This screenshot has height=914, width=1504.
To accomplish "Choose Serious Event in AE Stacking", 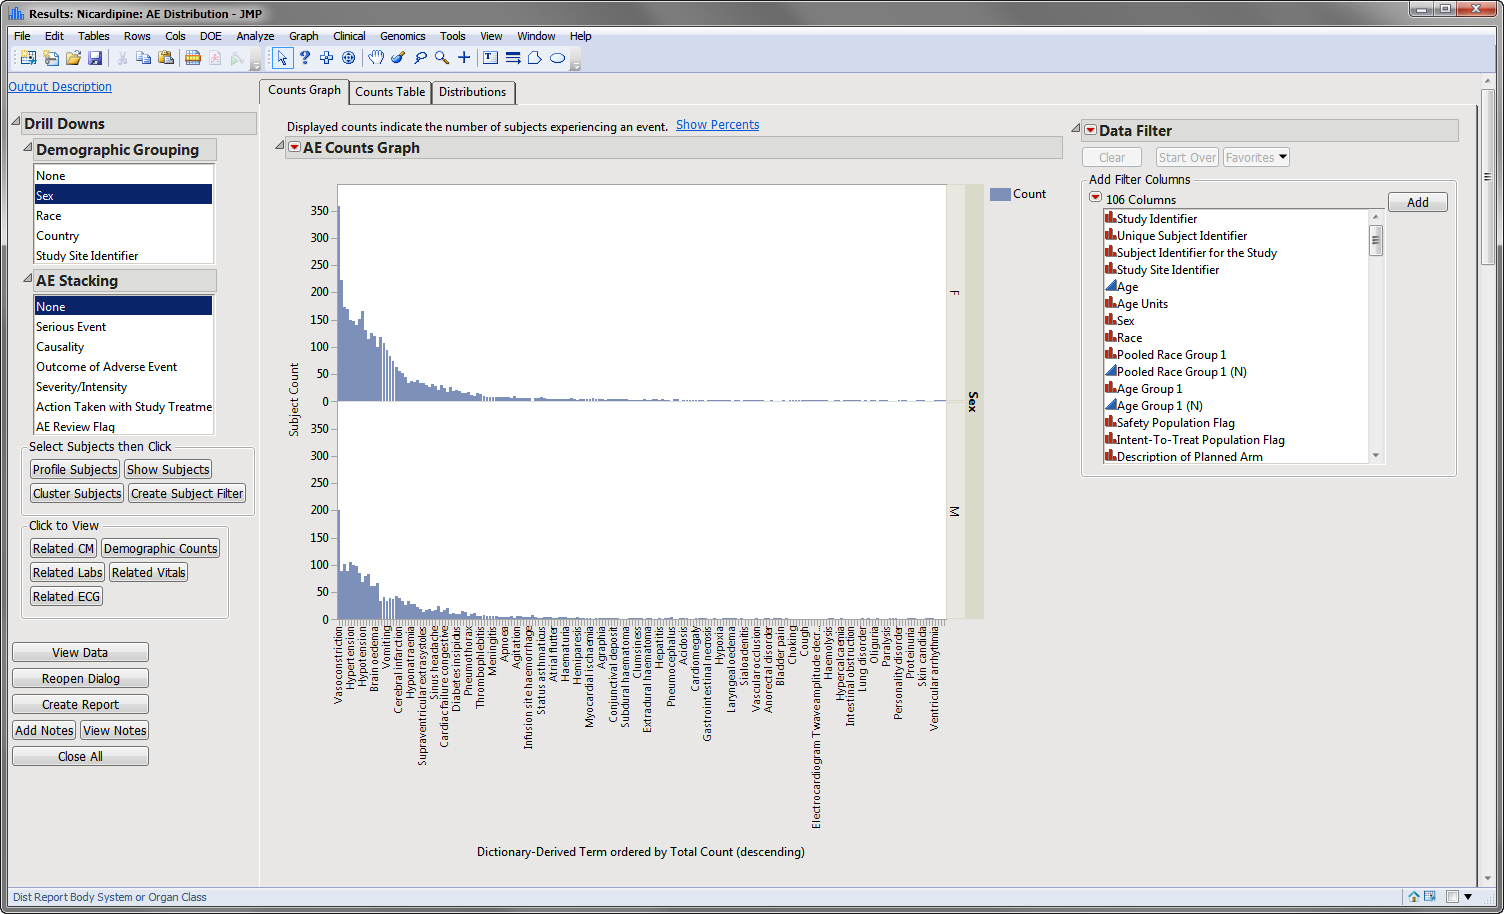I will pyautogui.click(x=71, y=327).
